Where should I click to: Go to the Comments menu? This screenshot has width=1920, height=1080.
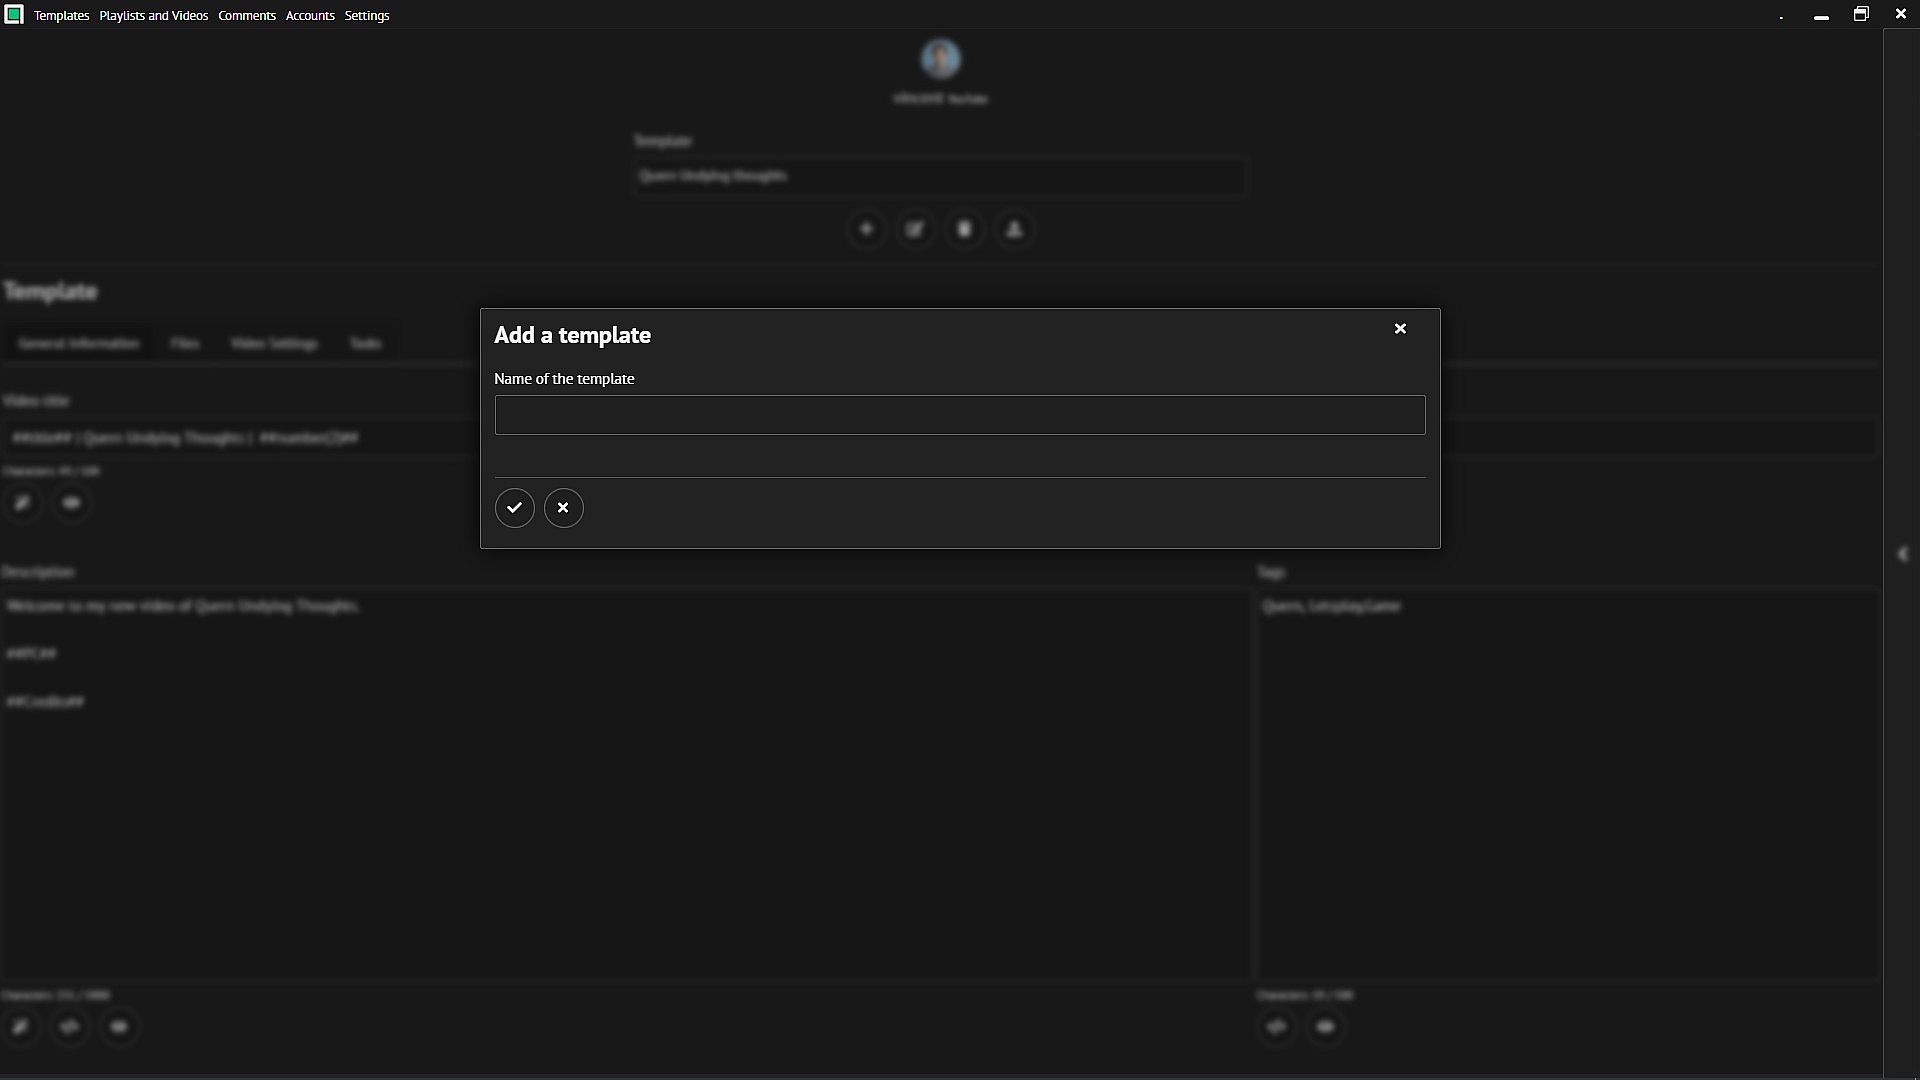(x=246, y=16)
